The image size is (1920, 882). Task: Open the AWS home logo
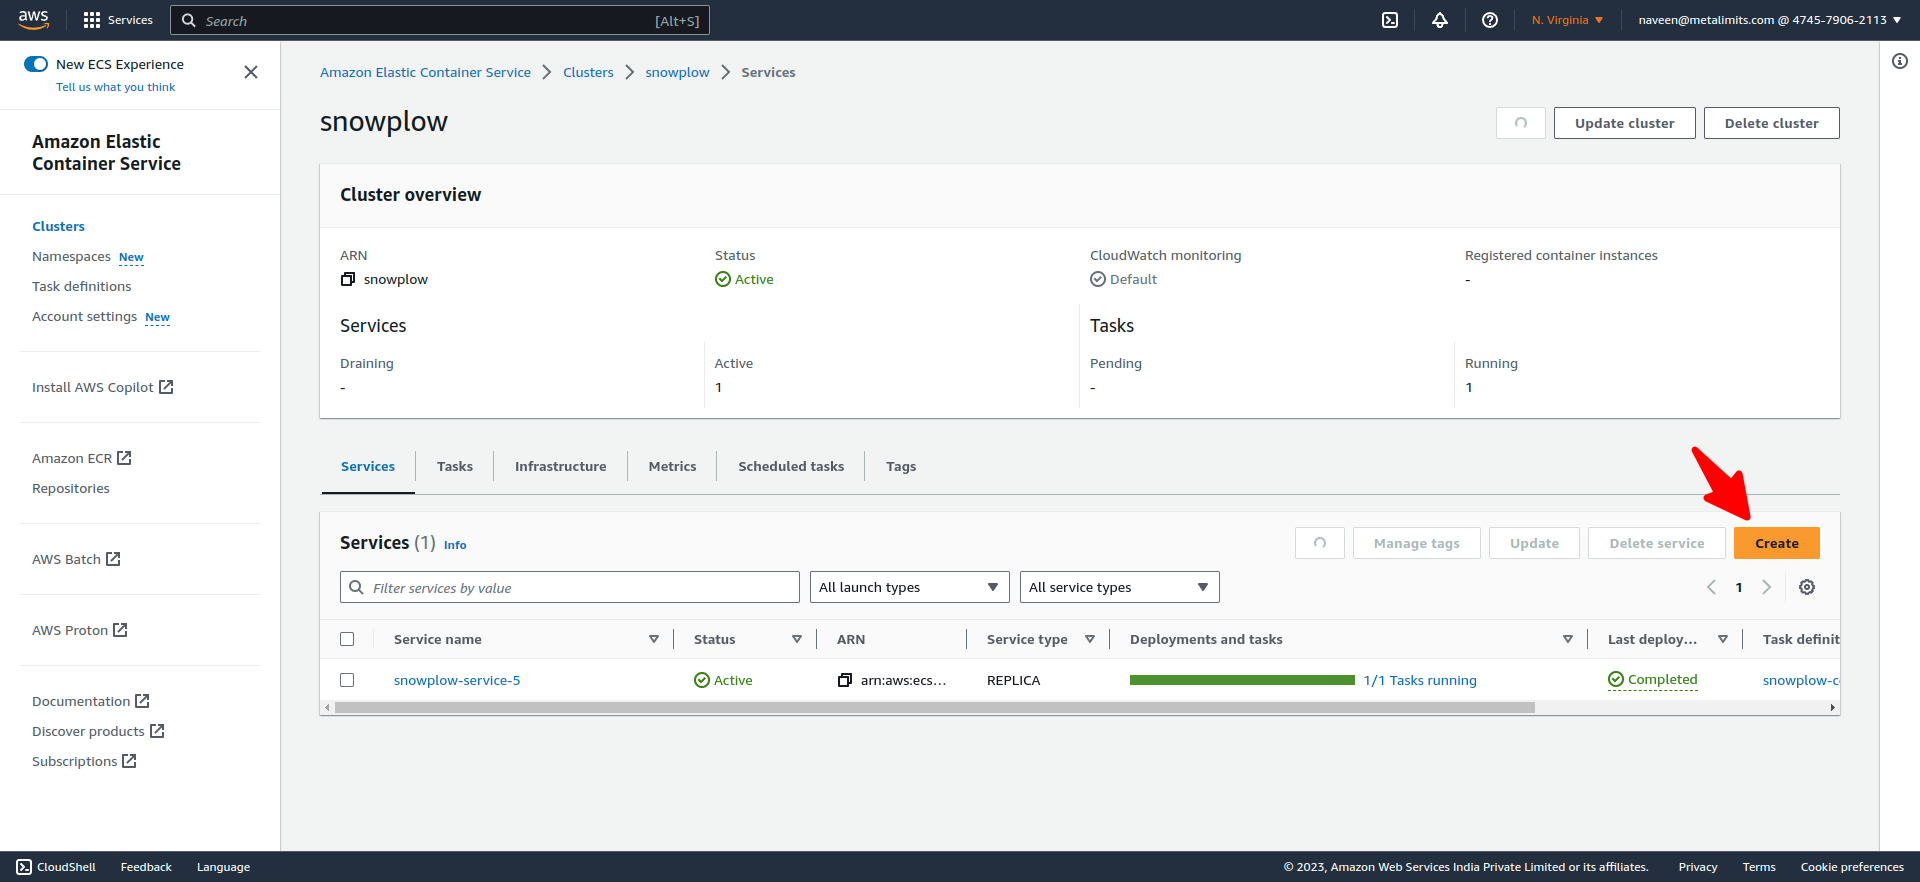tap(33, 19)
